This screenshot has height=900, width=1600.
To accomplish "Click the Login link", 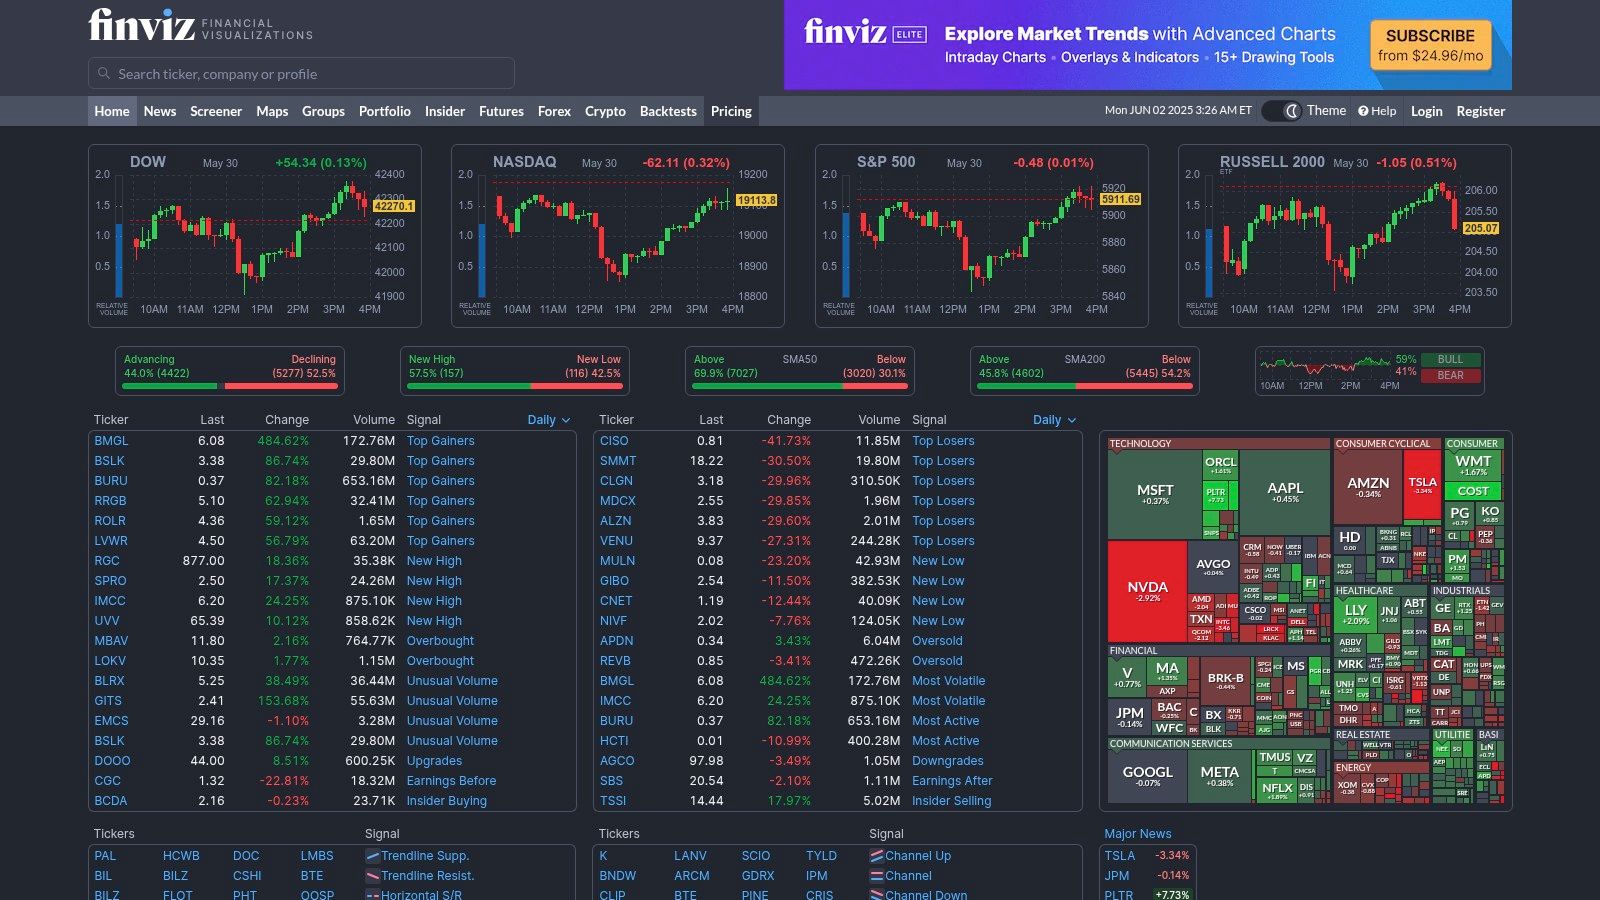I will pyautogui.click(x=1427, y=111).
